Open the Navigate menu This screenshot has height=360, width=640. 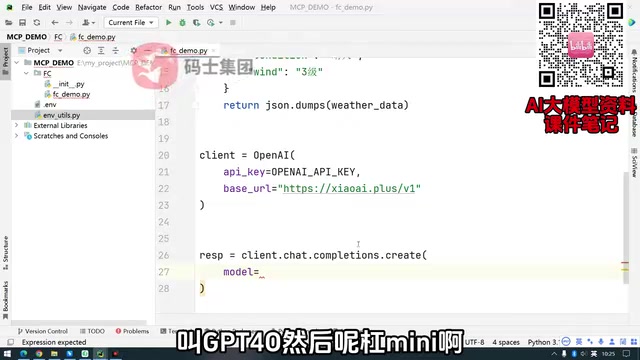[92, 7]
